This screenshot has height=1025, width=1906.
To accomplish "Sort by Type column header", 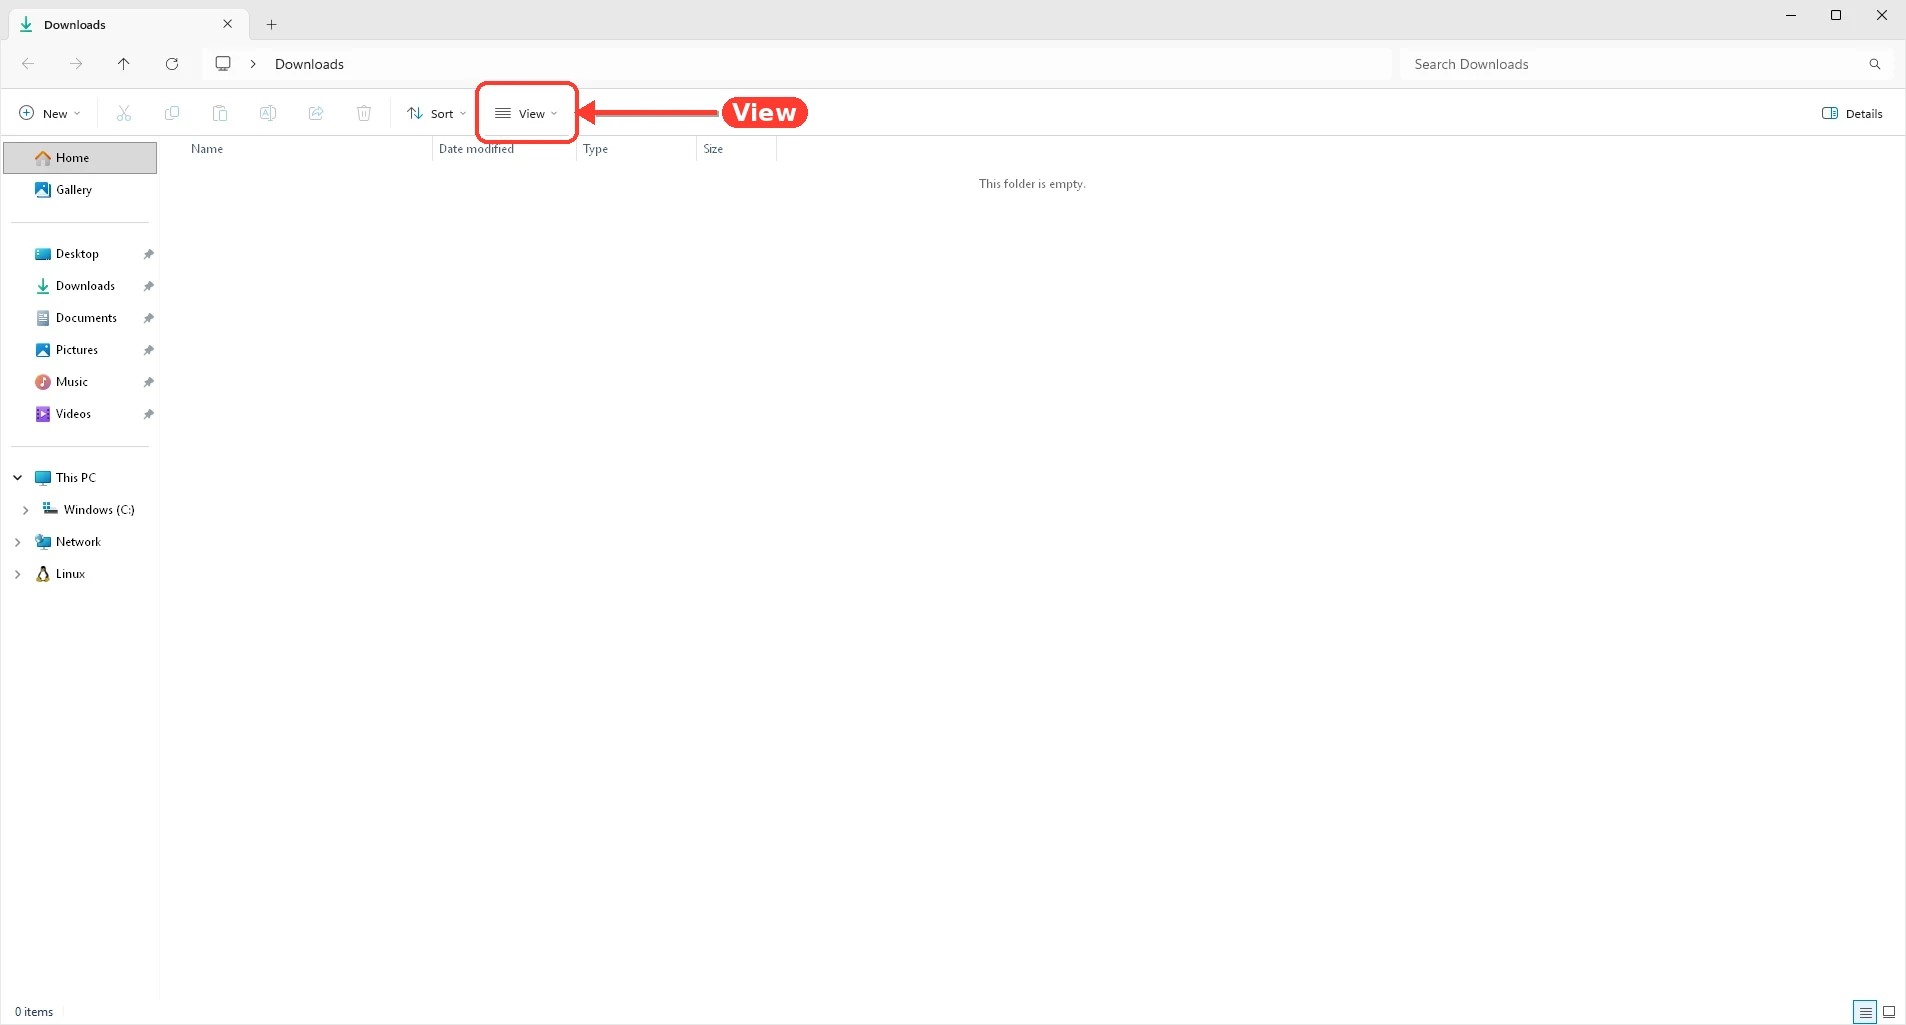I will 636,149.
